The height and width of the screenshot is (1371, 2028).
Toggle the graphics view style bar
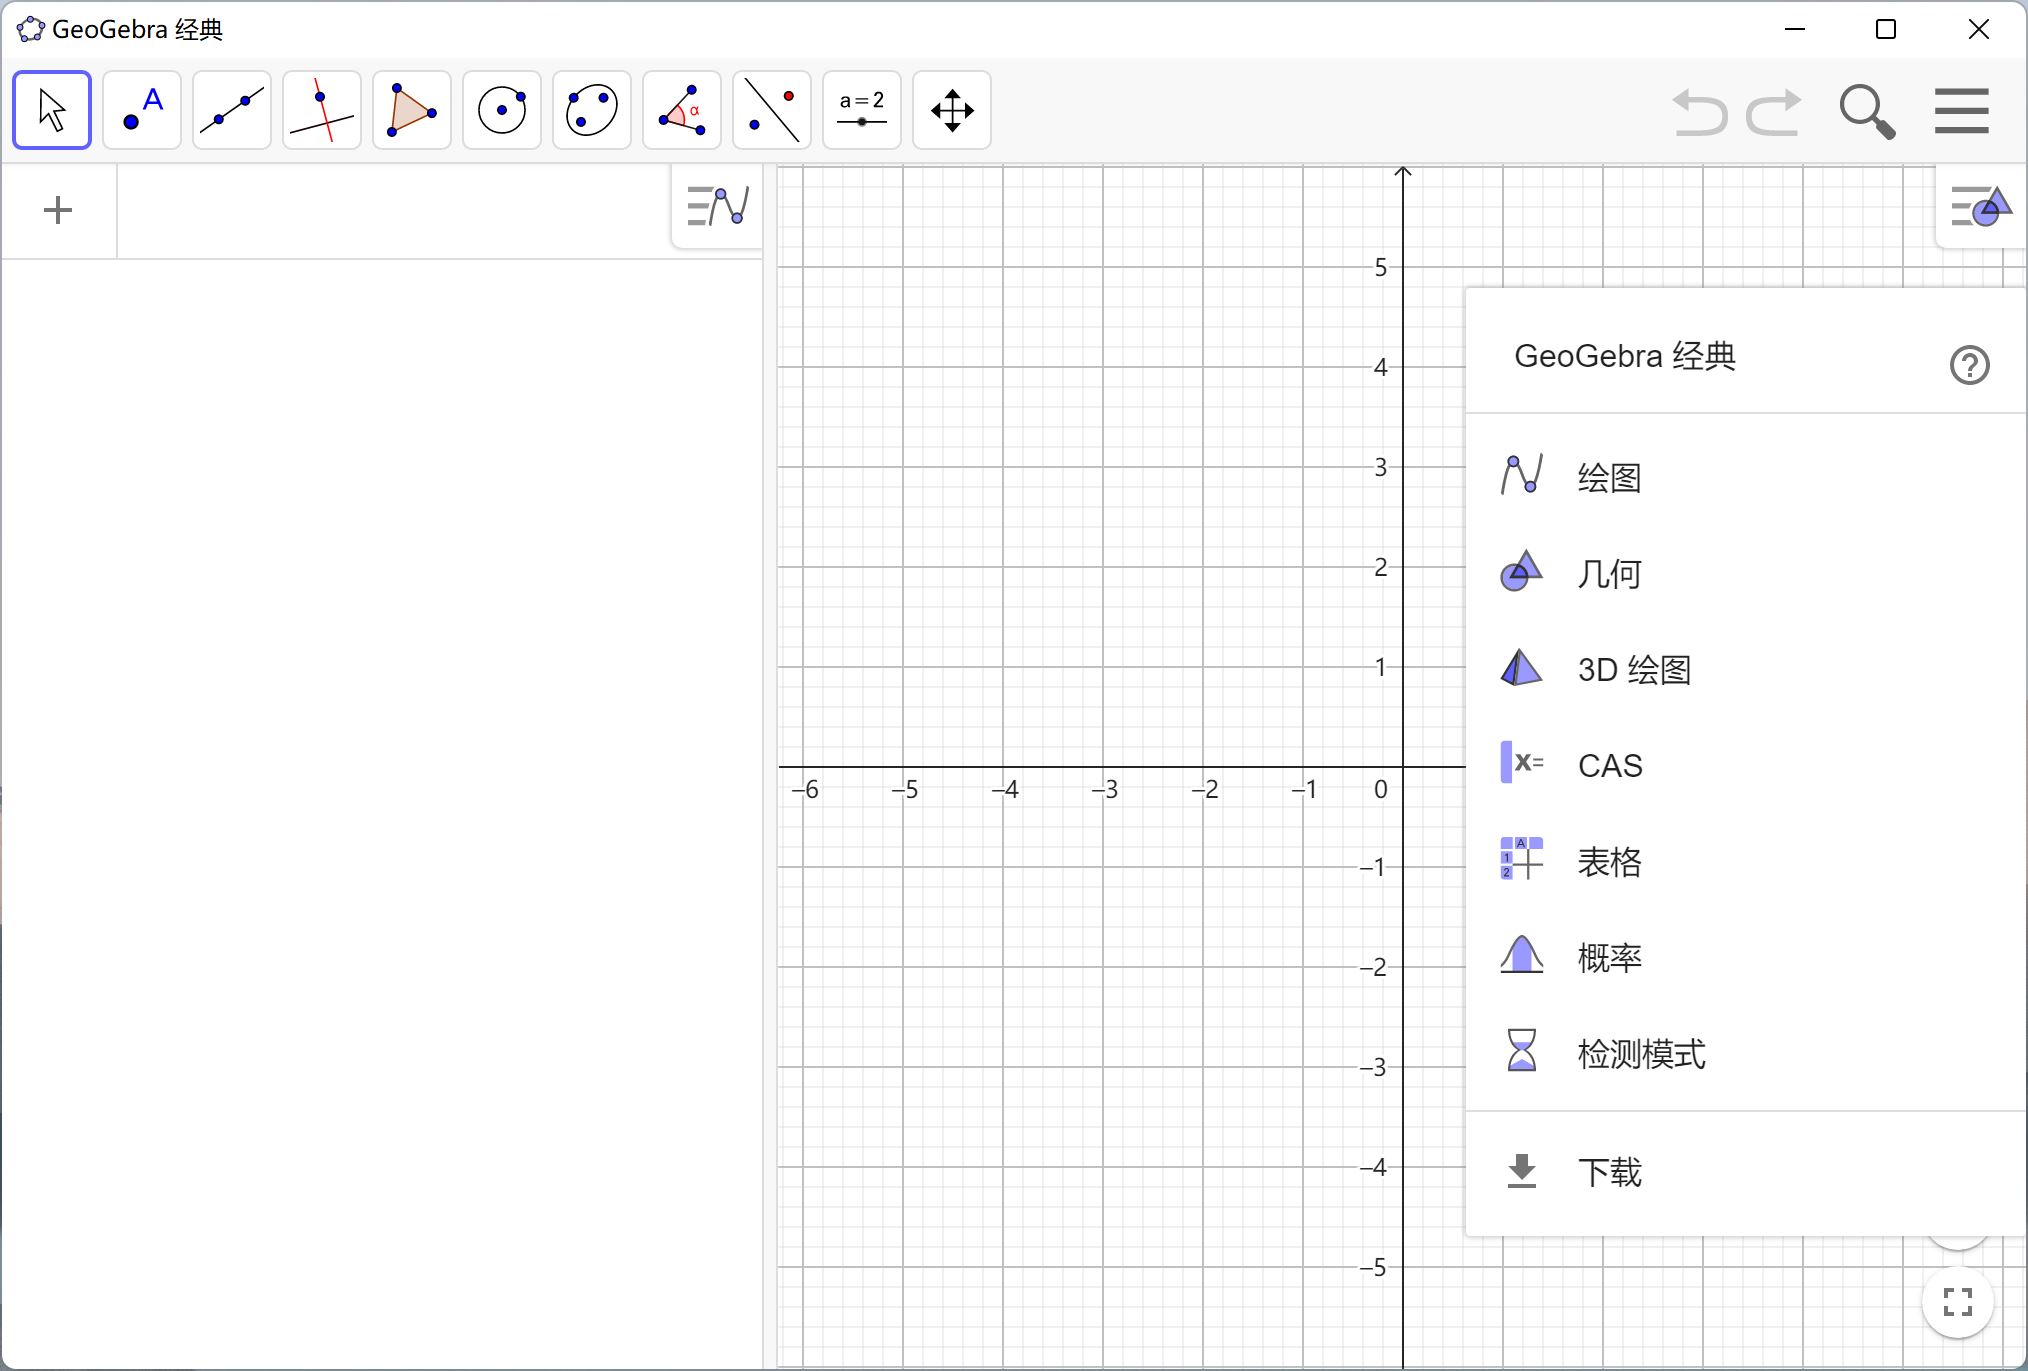pos(1980,207)
